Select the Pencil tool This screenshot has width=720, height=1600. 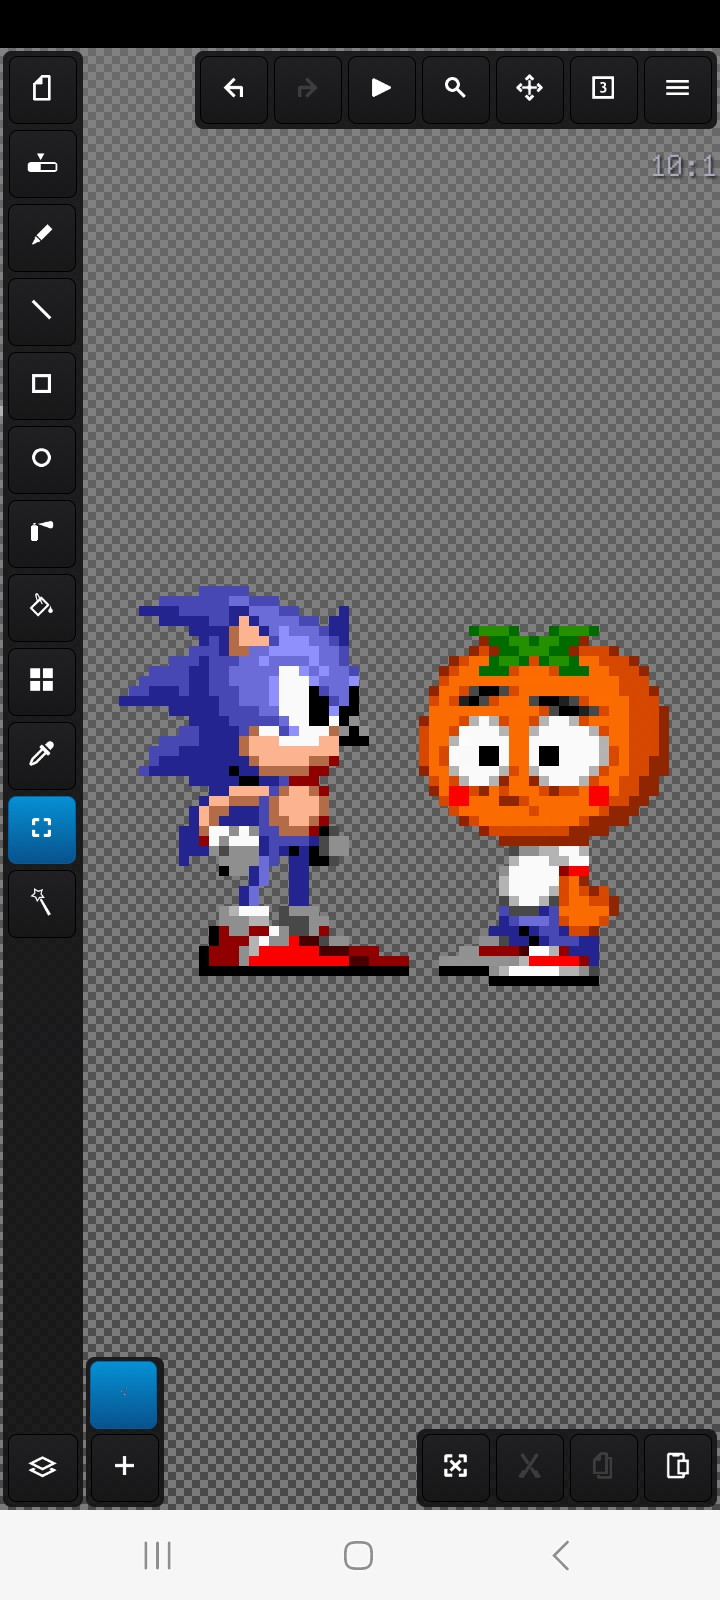[x=42, y=237]
